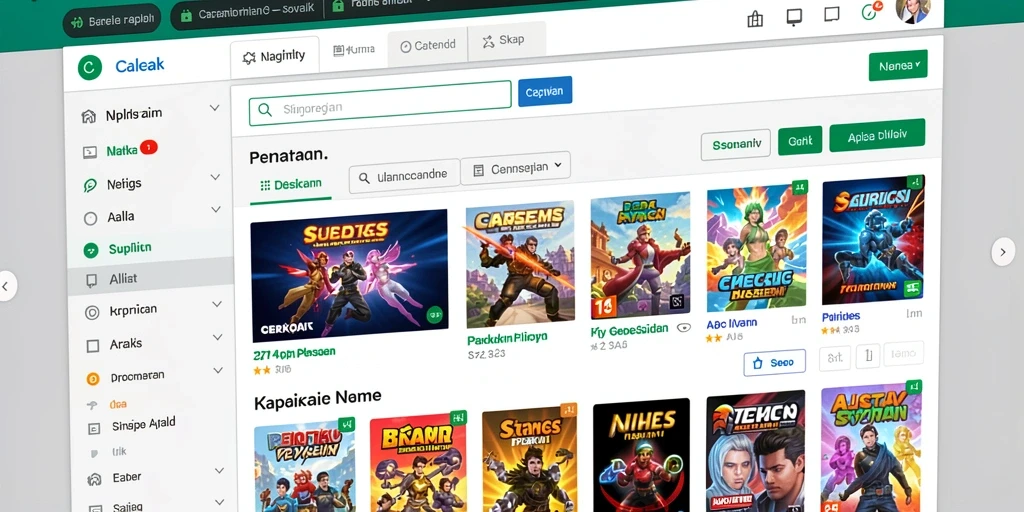
Task: Select the Desicann grid view tab
Action: (291, 185)
